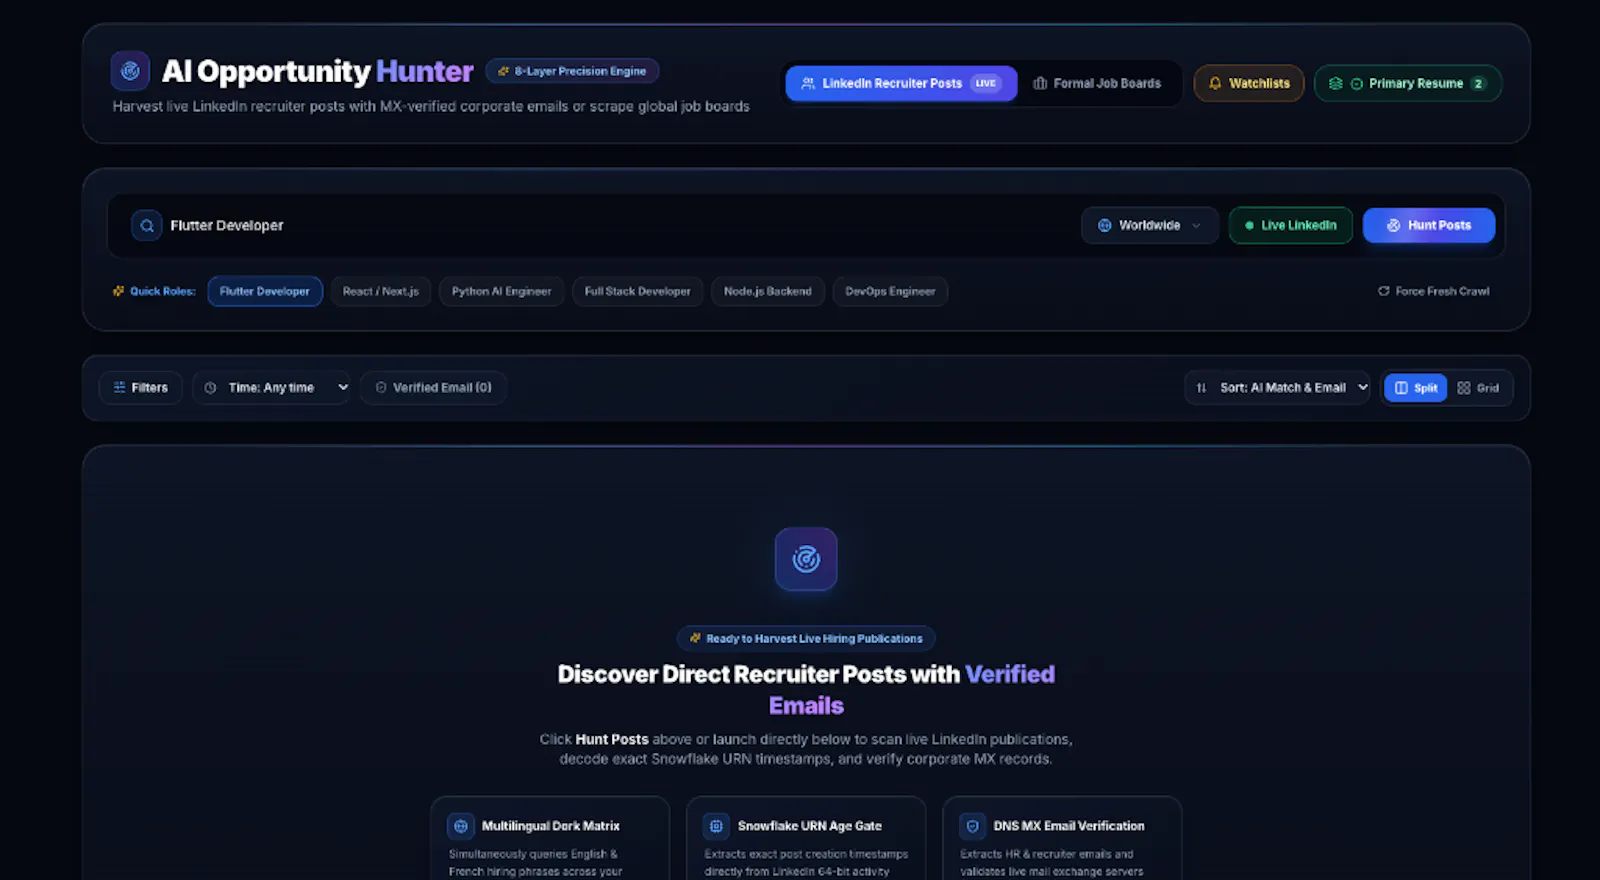The image size is (1600, 880).
Task: Select the React / Next.js quick role chip
Action: 380,291
